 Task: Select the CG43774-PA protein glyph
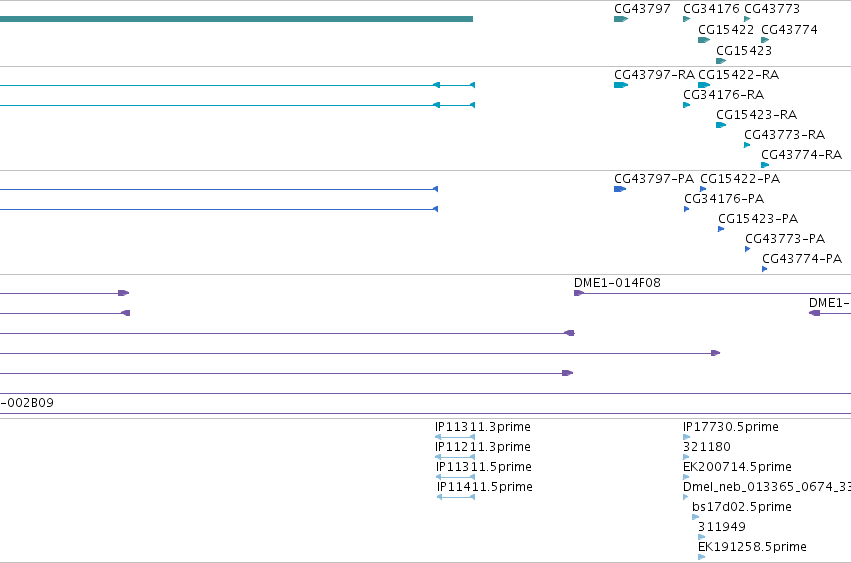[765, 269]
